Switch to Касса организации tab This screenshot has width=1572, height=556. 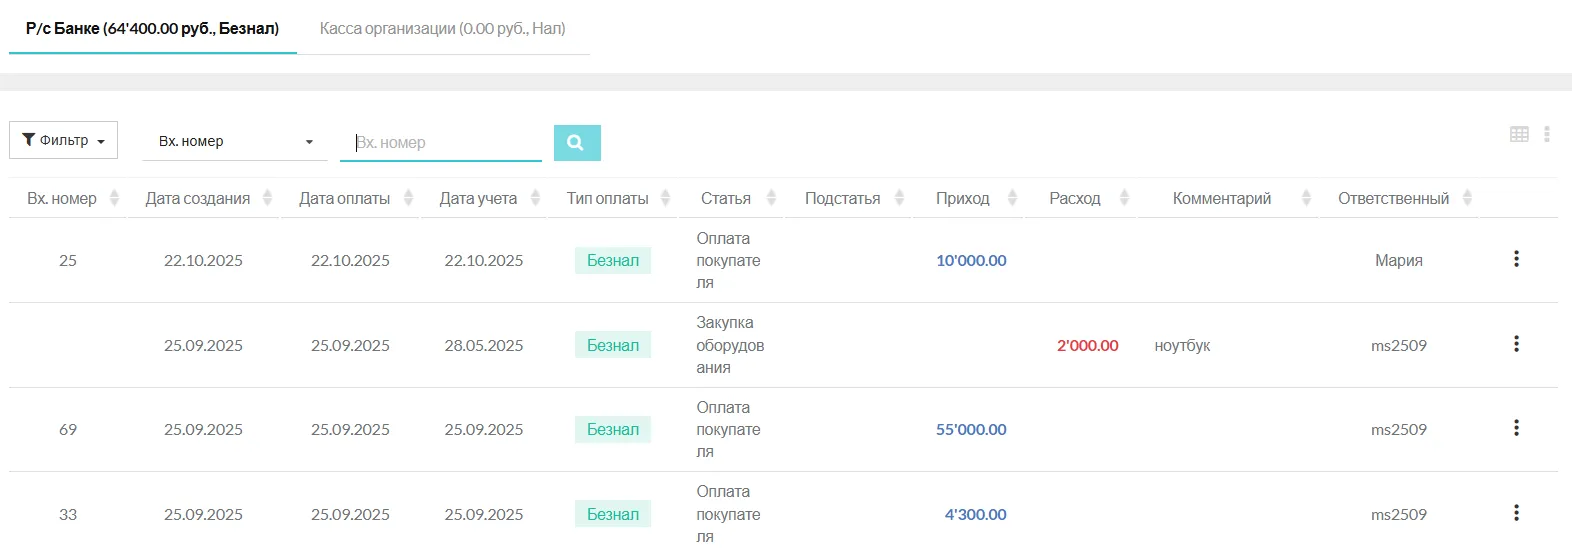coord(442,29)
